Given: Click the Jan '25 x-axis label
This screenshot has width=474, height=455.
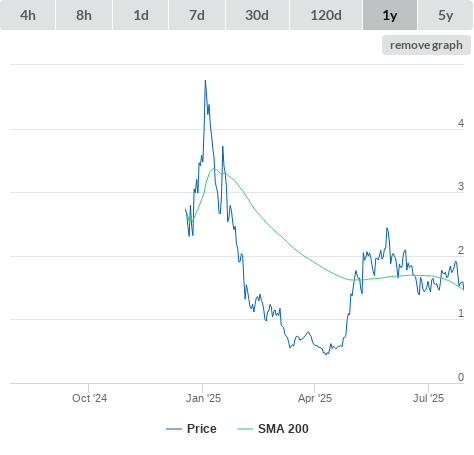Looking at the screenshot, I should [203, 398].
